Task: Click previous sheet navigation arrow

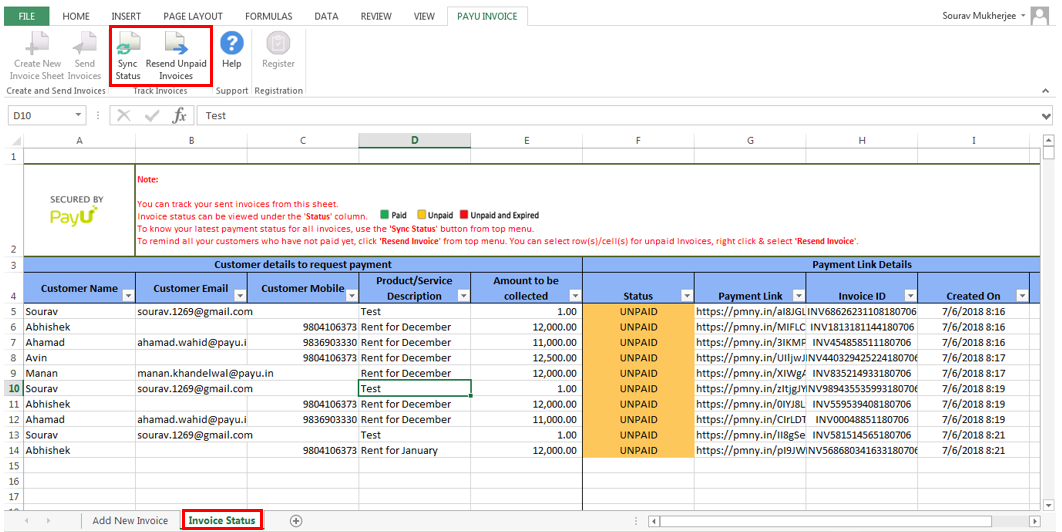Action: [x=27, y=520]
